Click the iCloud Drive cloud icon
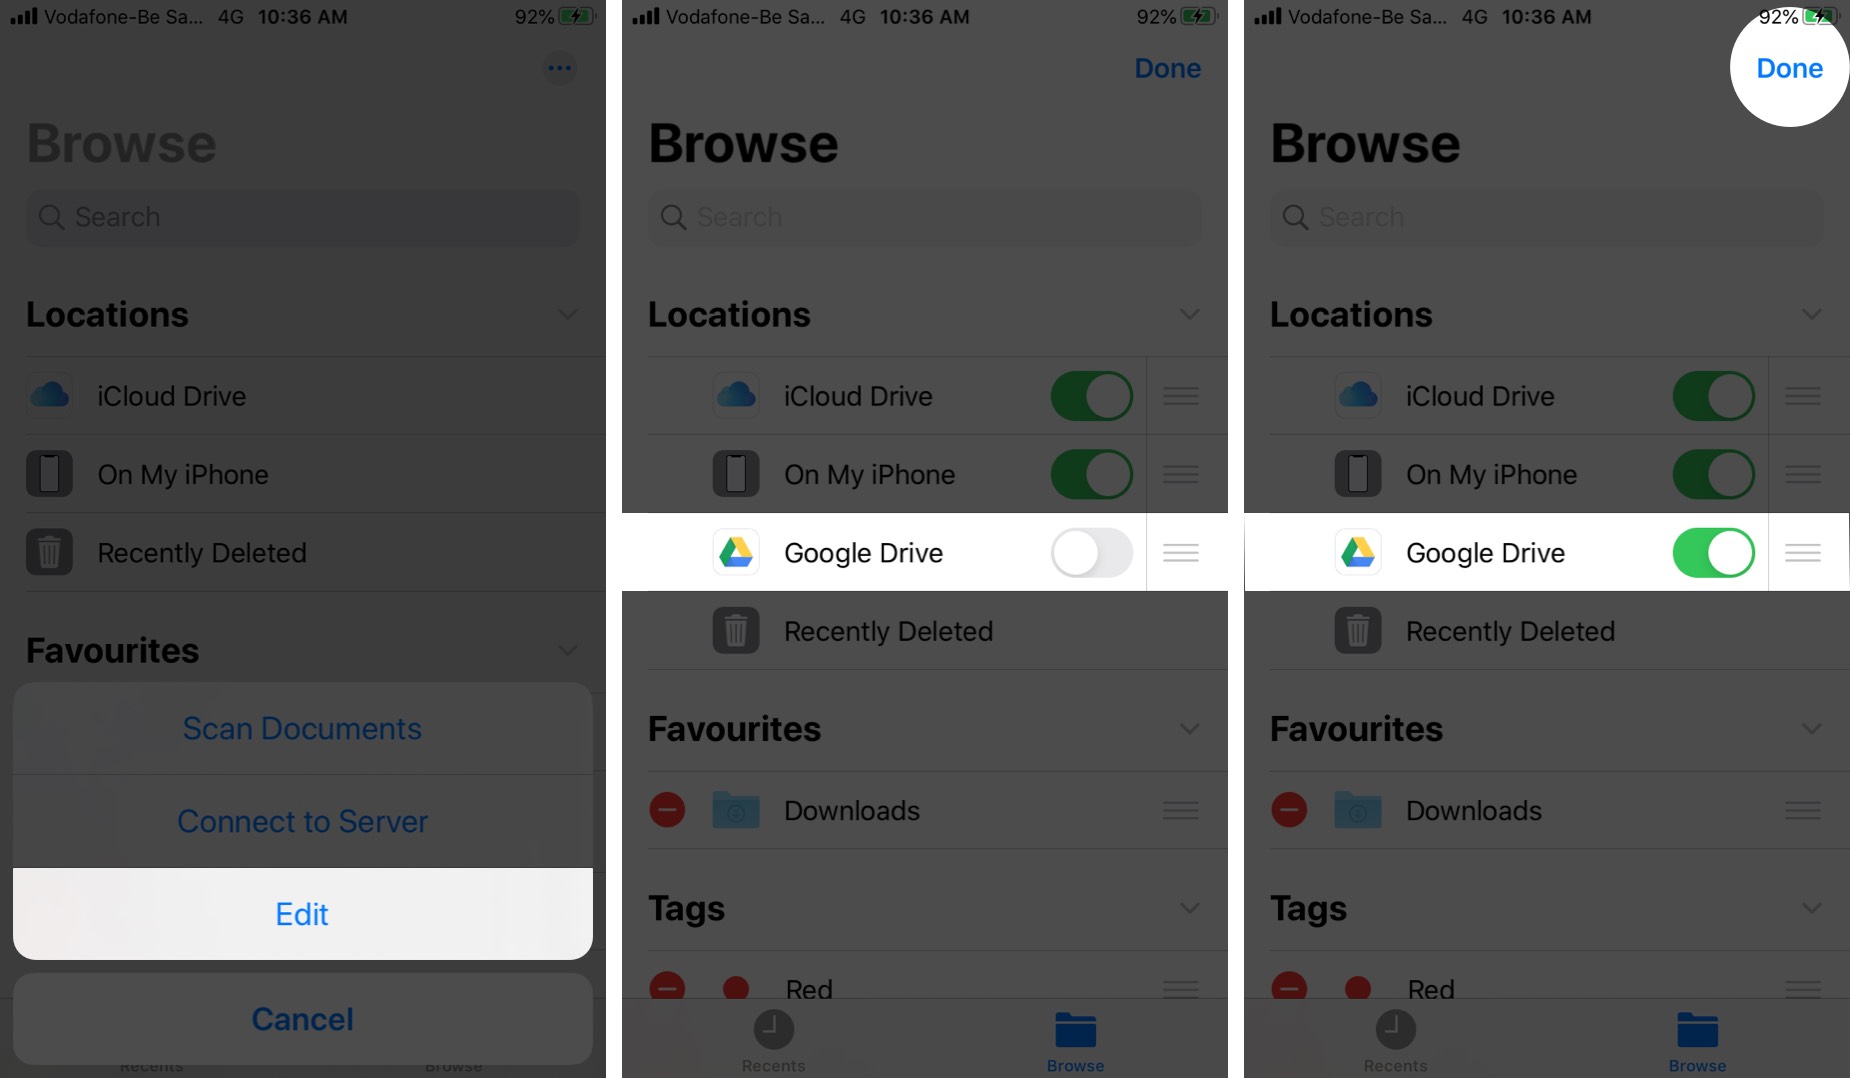The image size is (1850, 1078). pos(736,396)
